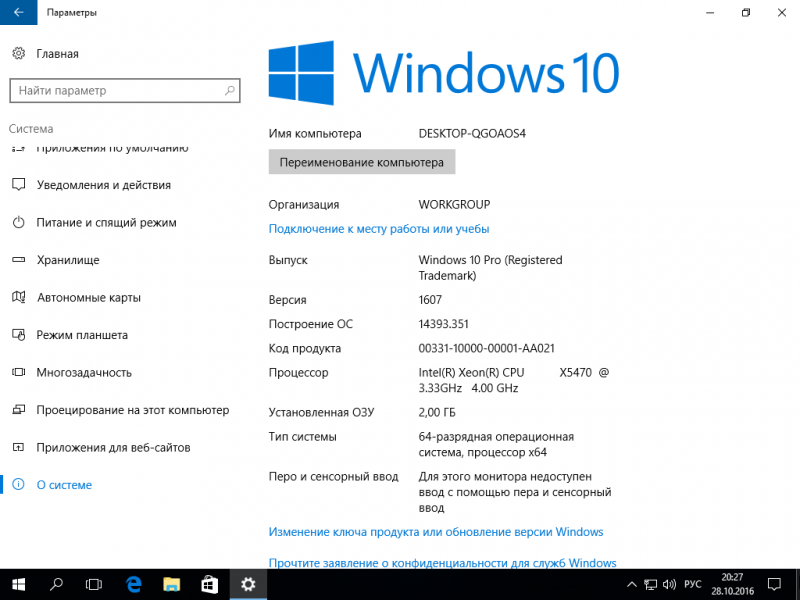Select Приложения для веб-сайтов
The image size is (800, 600).
click(113, 447)
